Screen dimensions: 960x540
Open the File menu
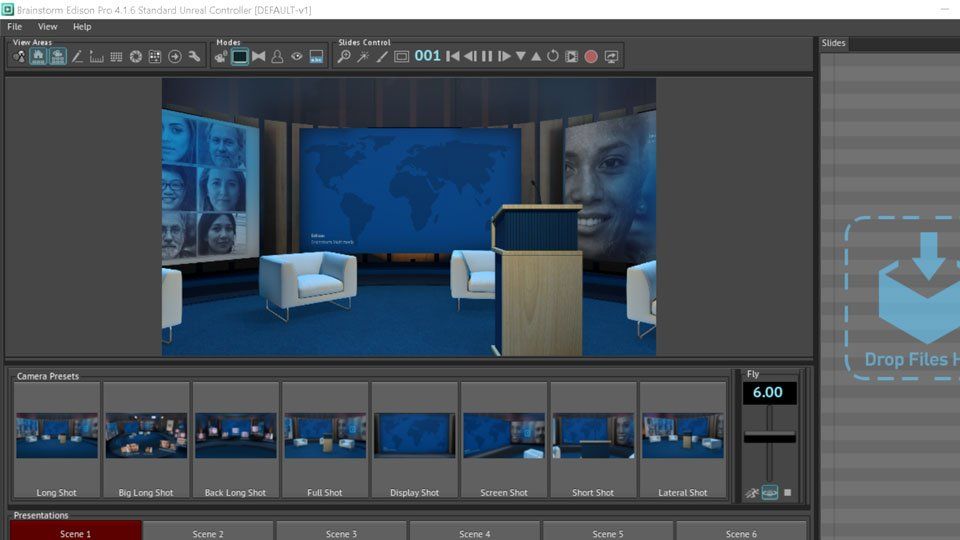coord(14,27)
